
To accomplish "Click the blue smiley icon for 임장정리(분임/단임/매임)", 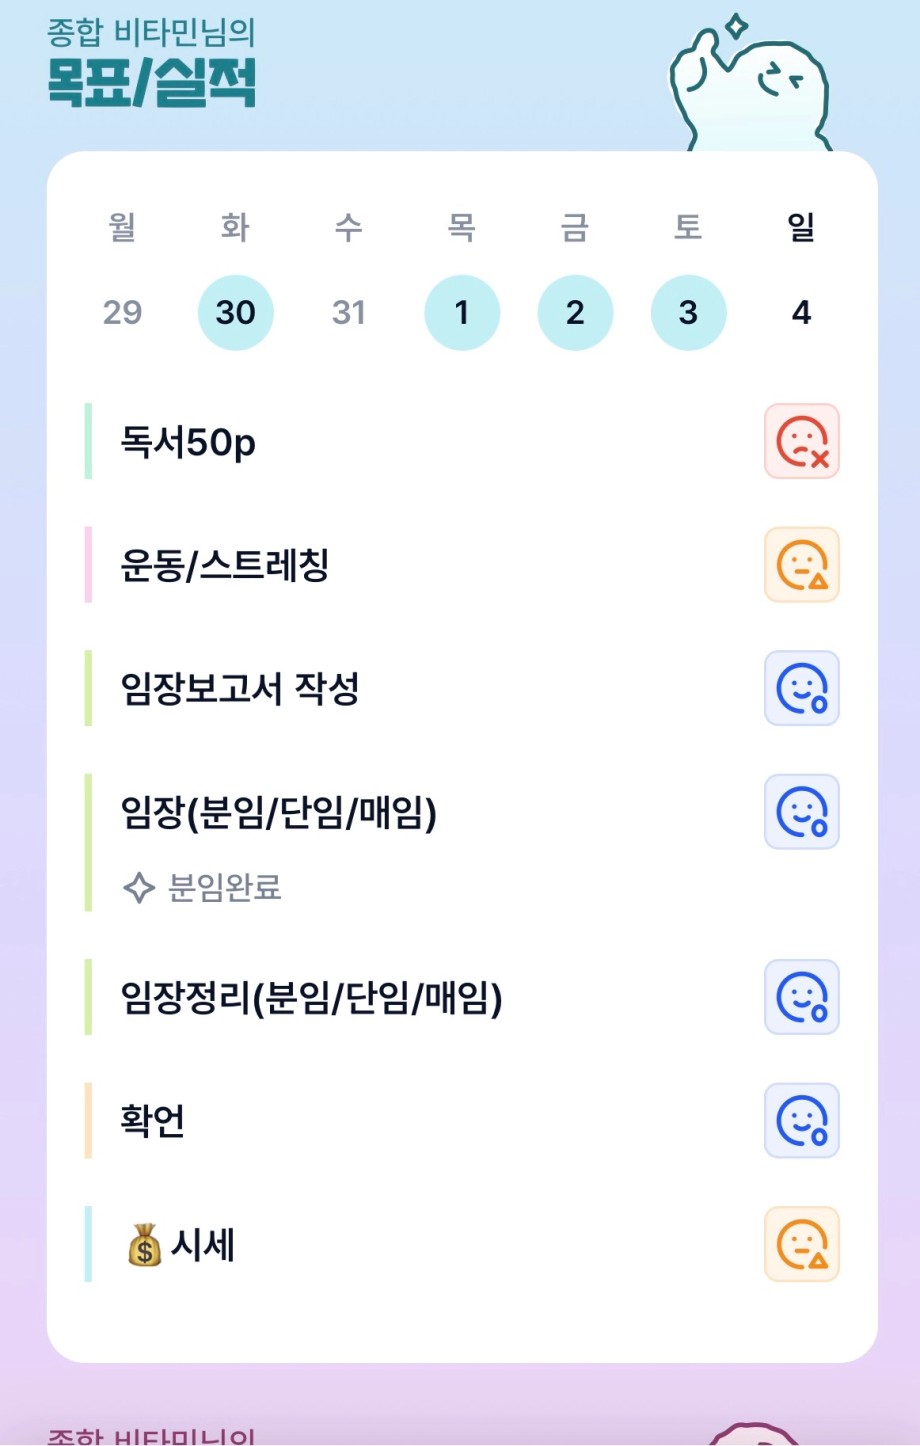I will pyautogui.click(x=801, y=997).
